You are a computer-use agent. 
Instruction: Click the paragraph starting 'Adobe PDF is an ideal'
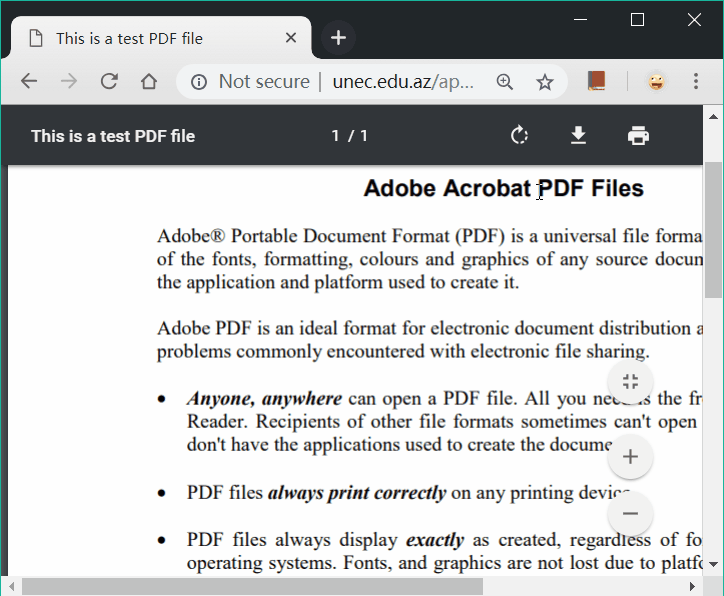429,340
